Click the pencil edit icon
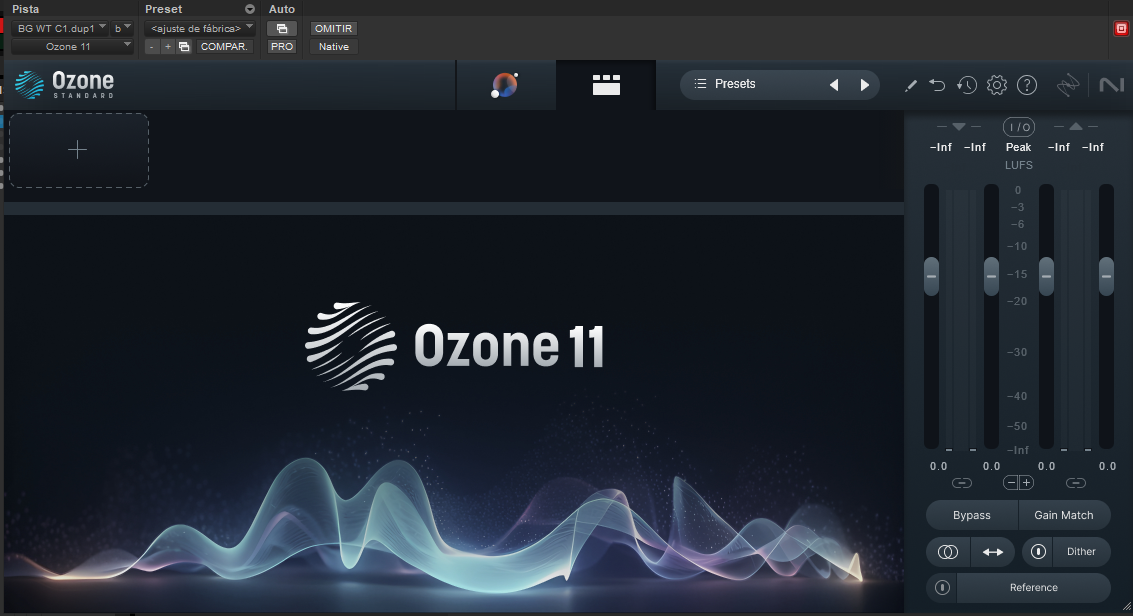This screenshot has width=1133, height=616. tap(910, 85)
